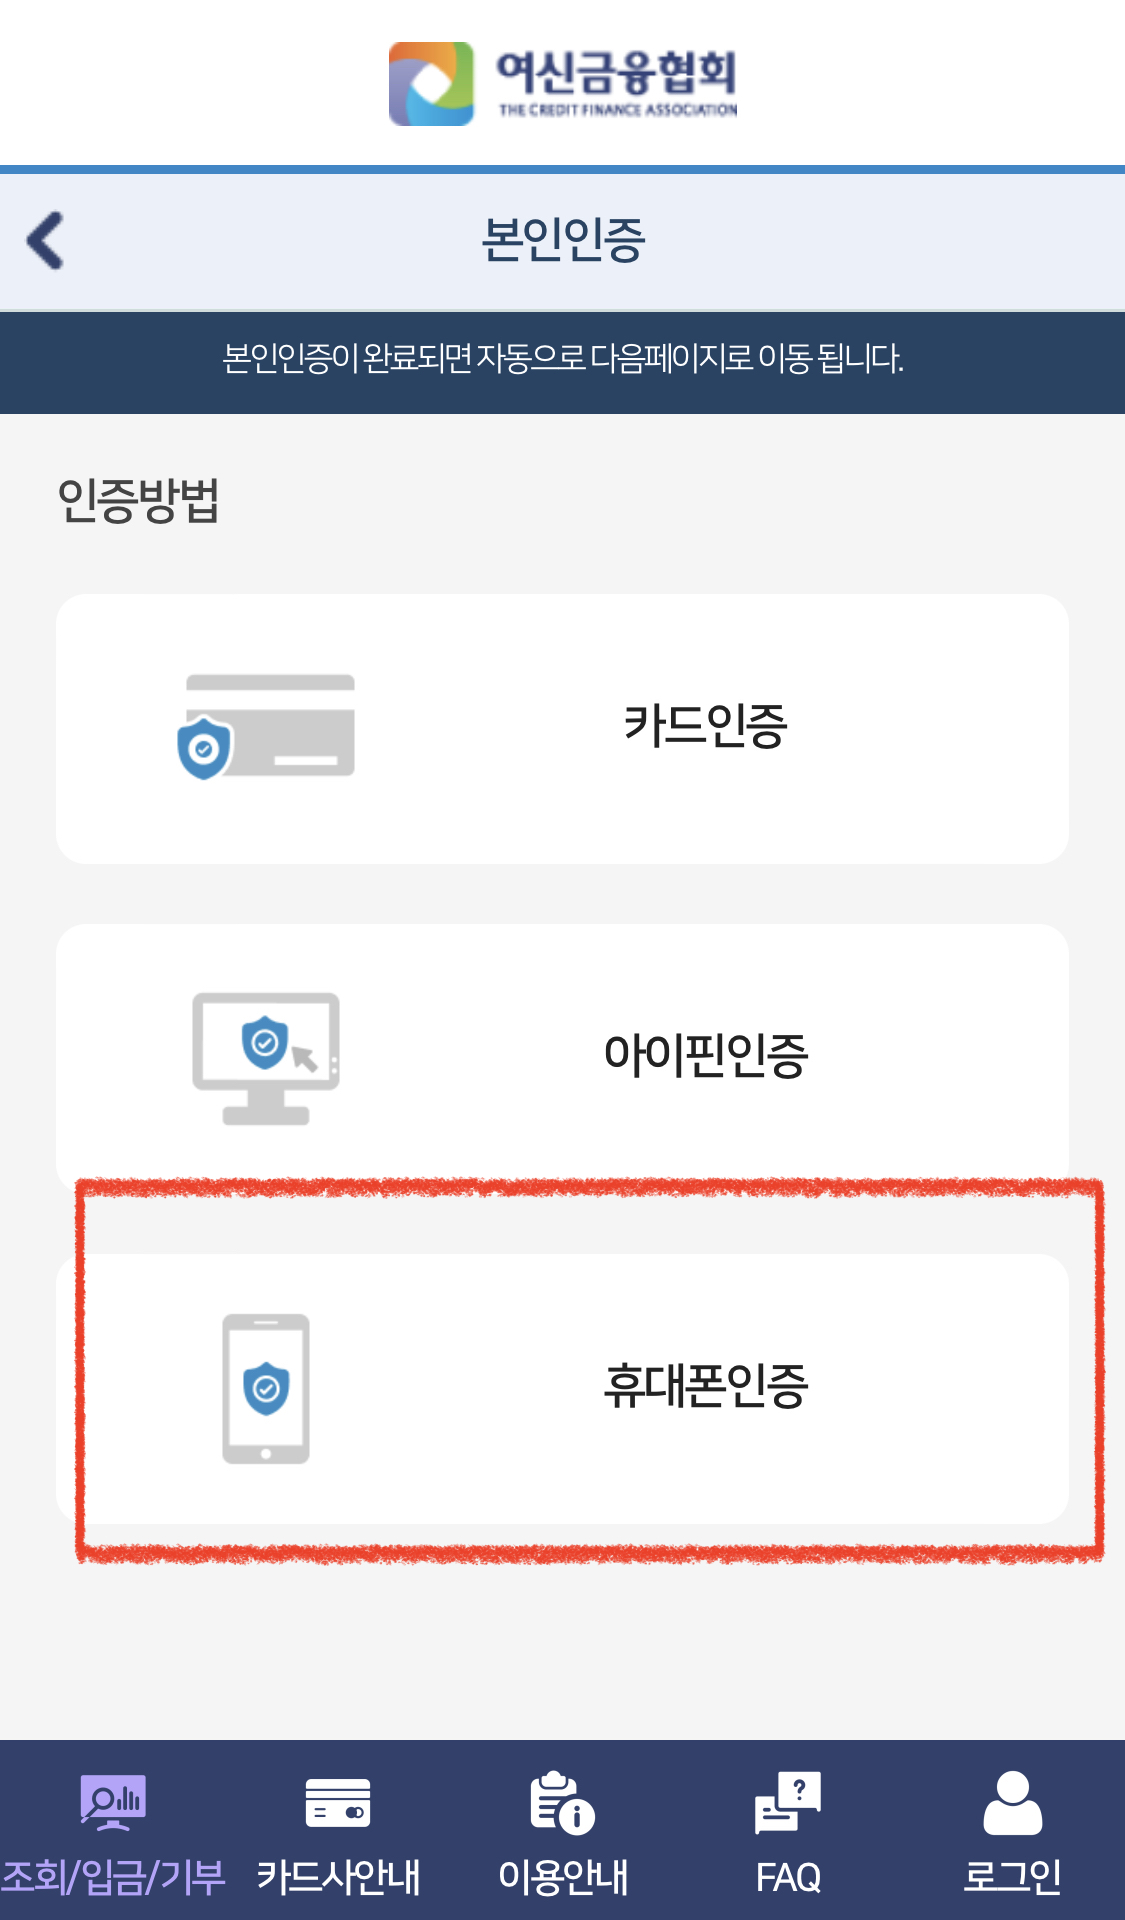This screenshot has width=1125, height=1920.
Task: Go to the FAQ tab label
Action: (x=788, y=1877)
